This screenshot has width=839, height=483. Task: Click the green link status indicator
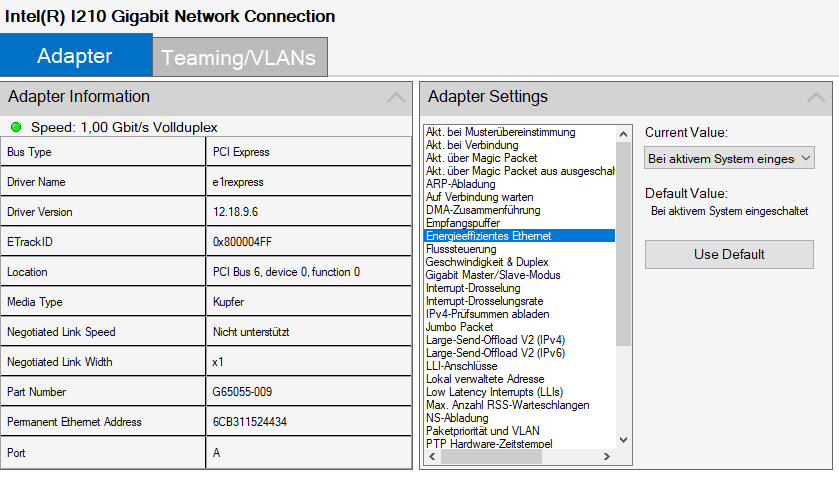[x=16, y=127]
